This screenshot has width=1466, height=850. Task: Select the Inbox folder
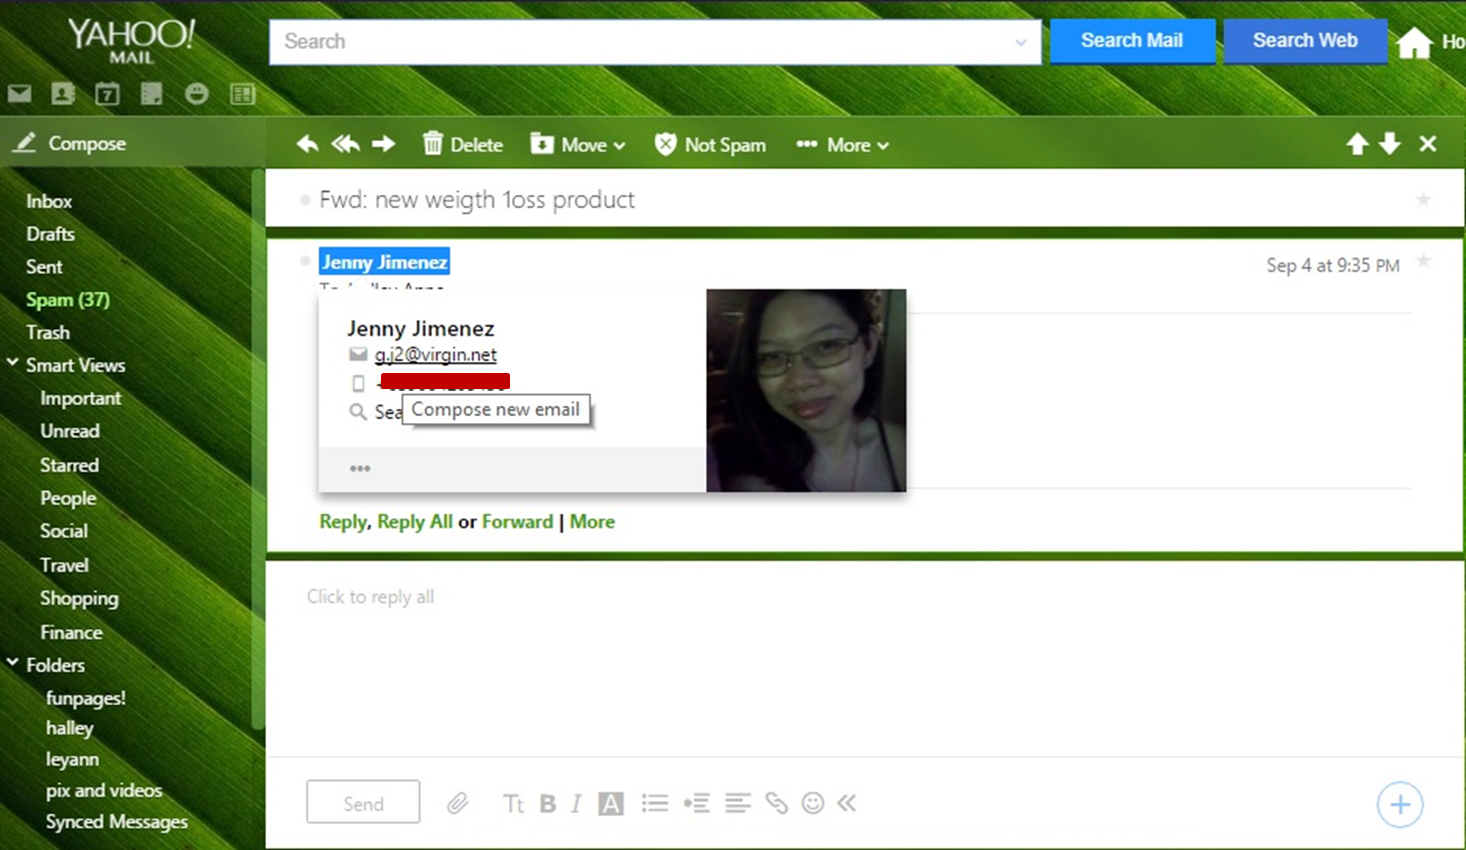[49, 201]
